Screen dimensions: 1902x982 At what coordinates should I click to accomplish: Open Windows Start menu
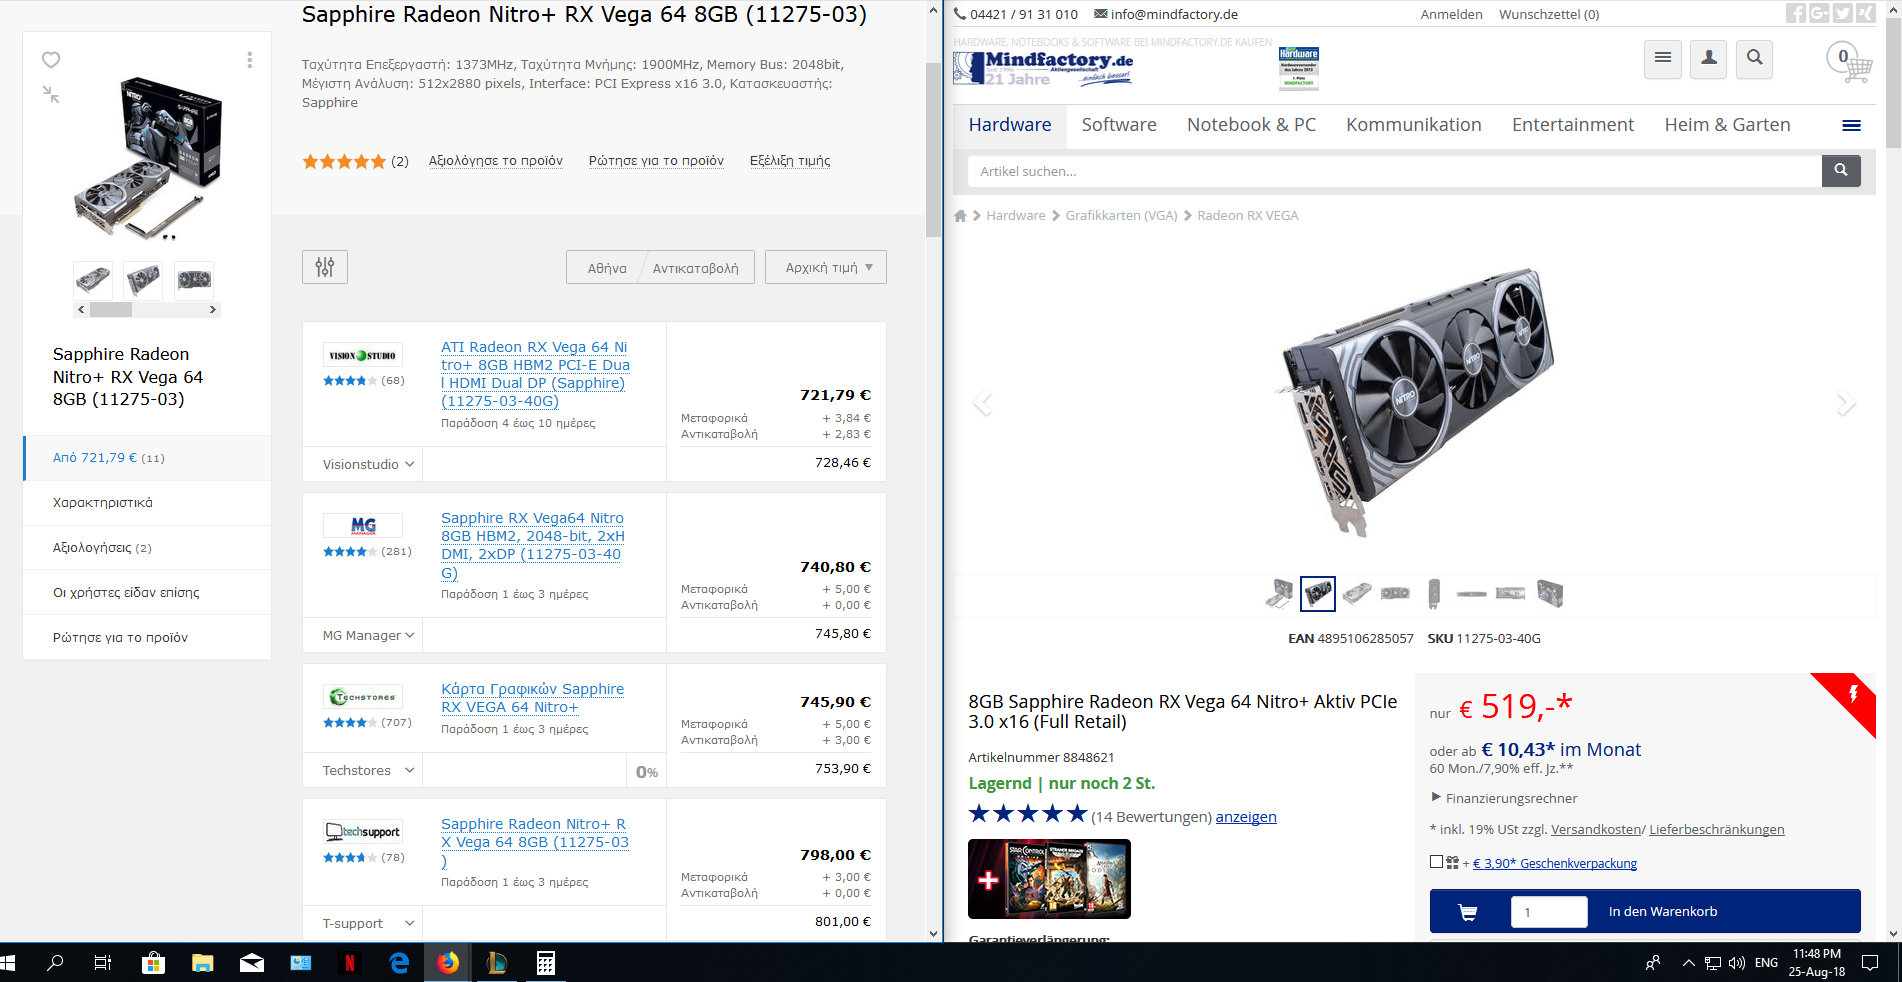(x=9, y=963)
